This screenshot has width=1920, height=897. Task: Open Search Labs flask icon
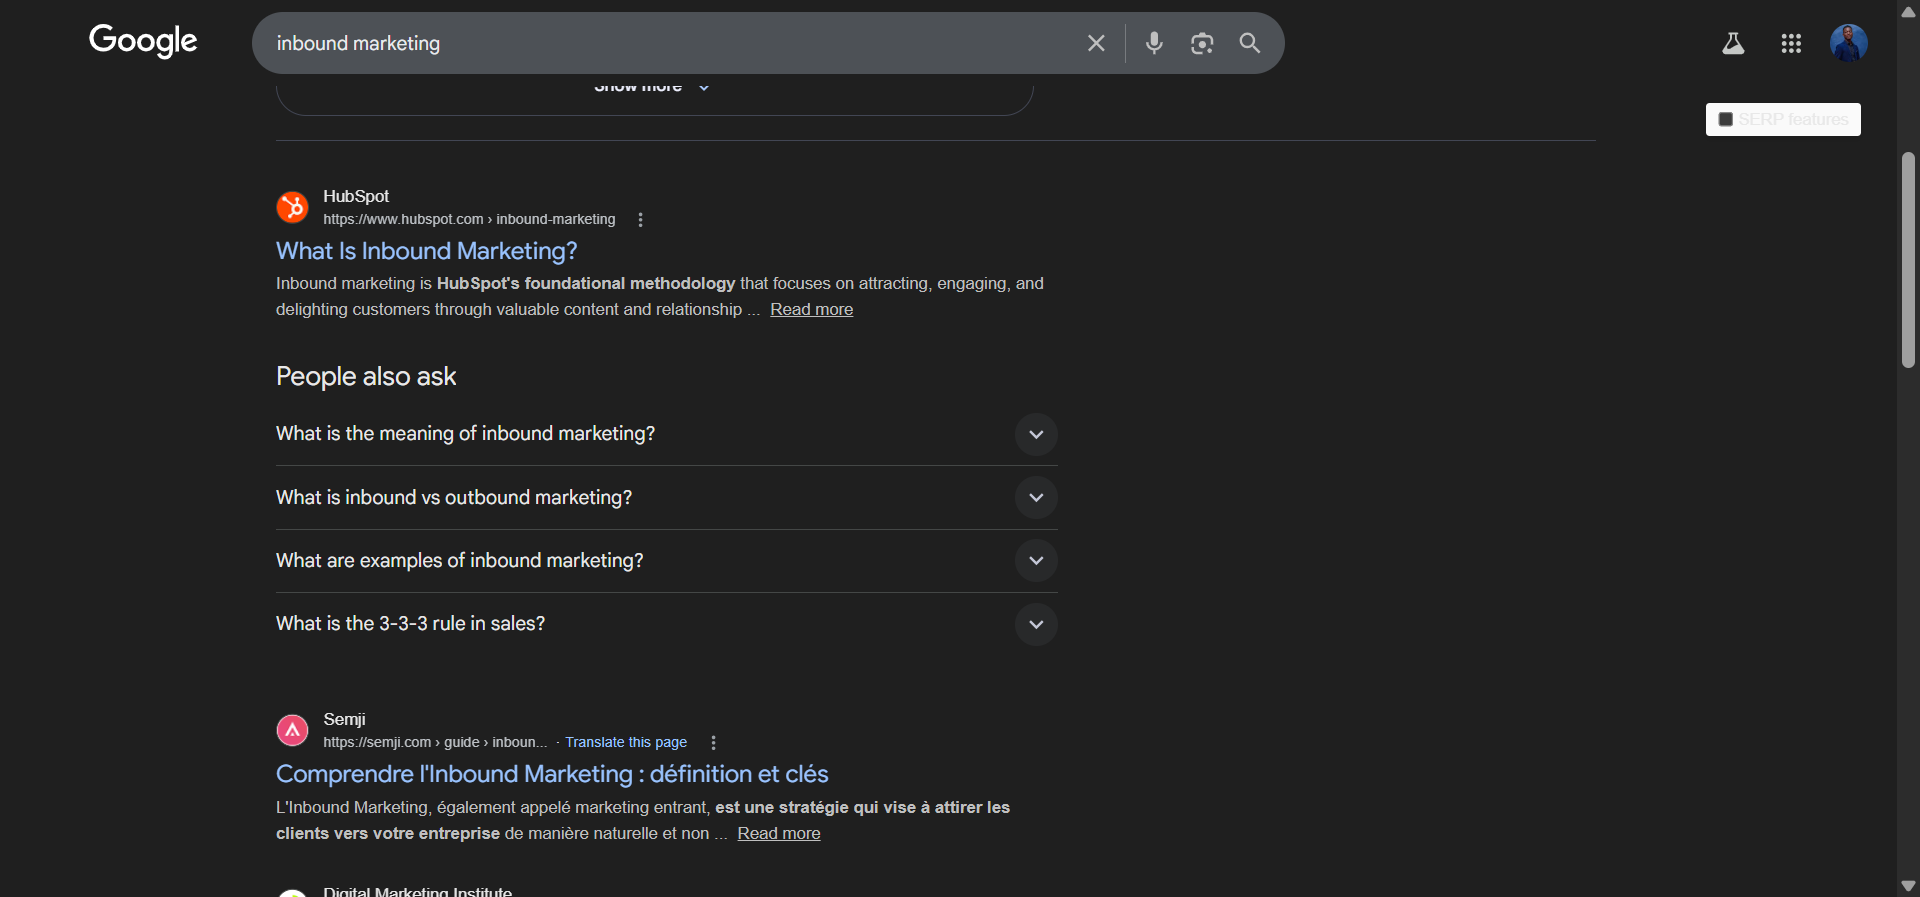pos(1733,43)
